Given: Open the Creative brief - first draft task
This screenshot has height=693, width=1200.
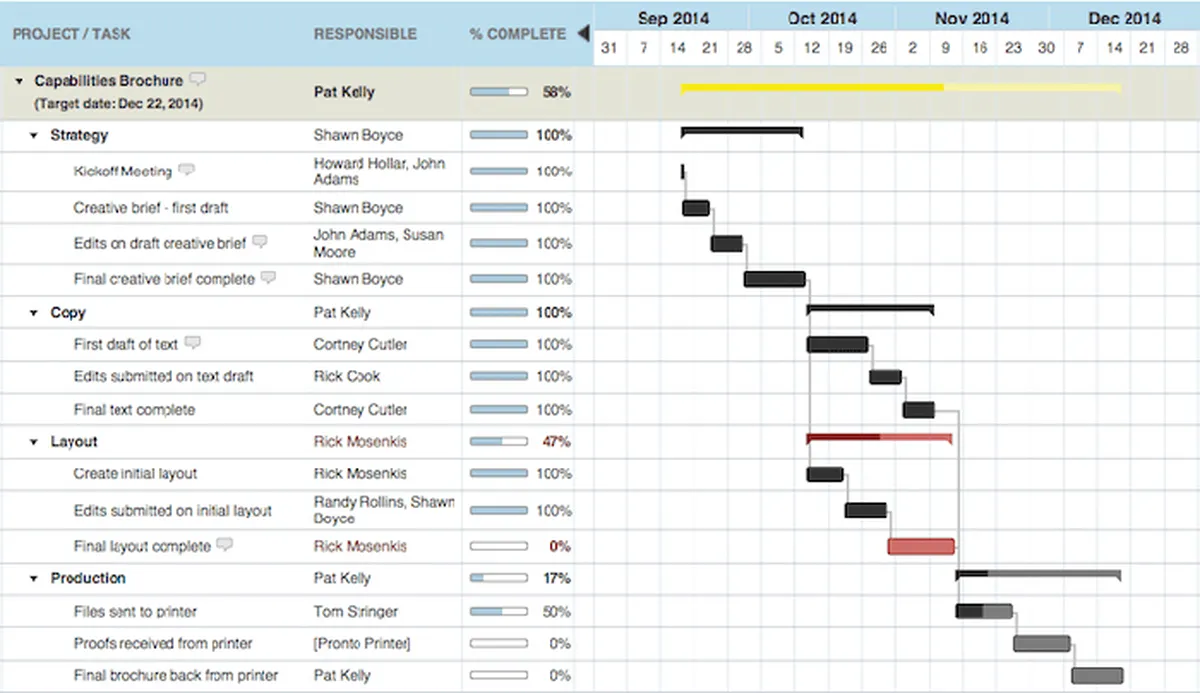Looking at the screenshot, I should (x=151, y=208).
